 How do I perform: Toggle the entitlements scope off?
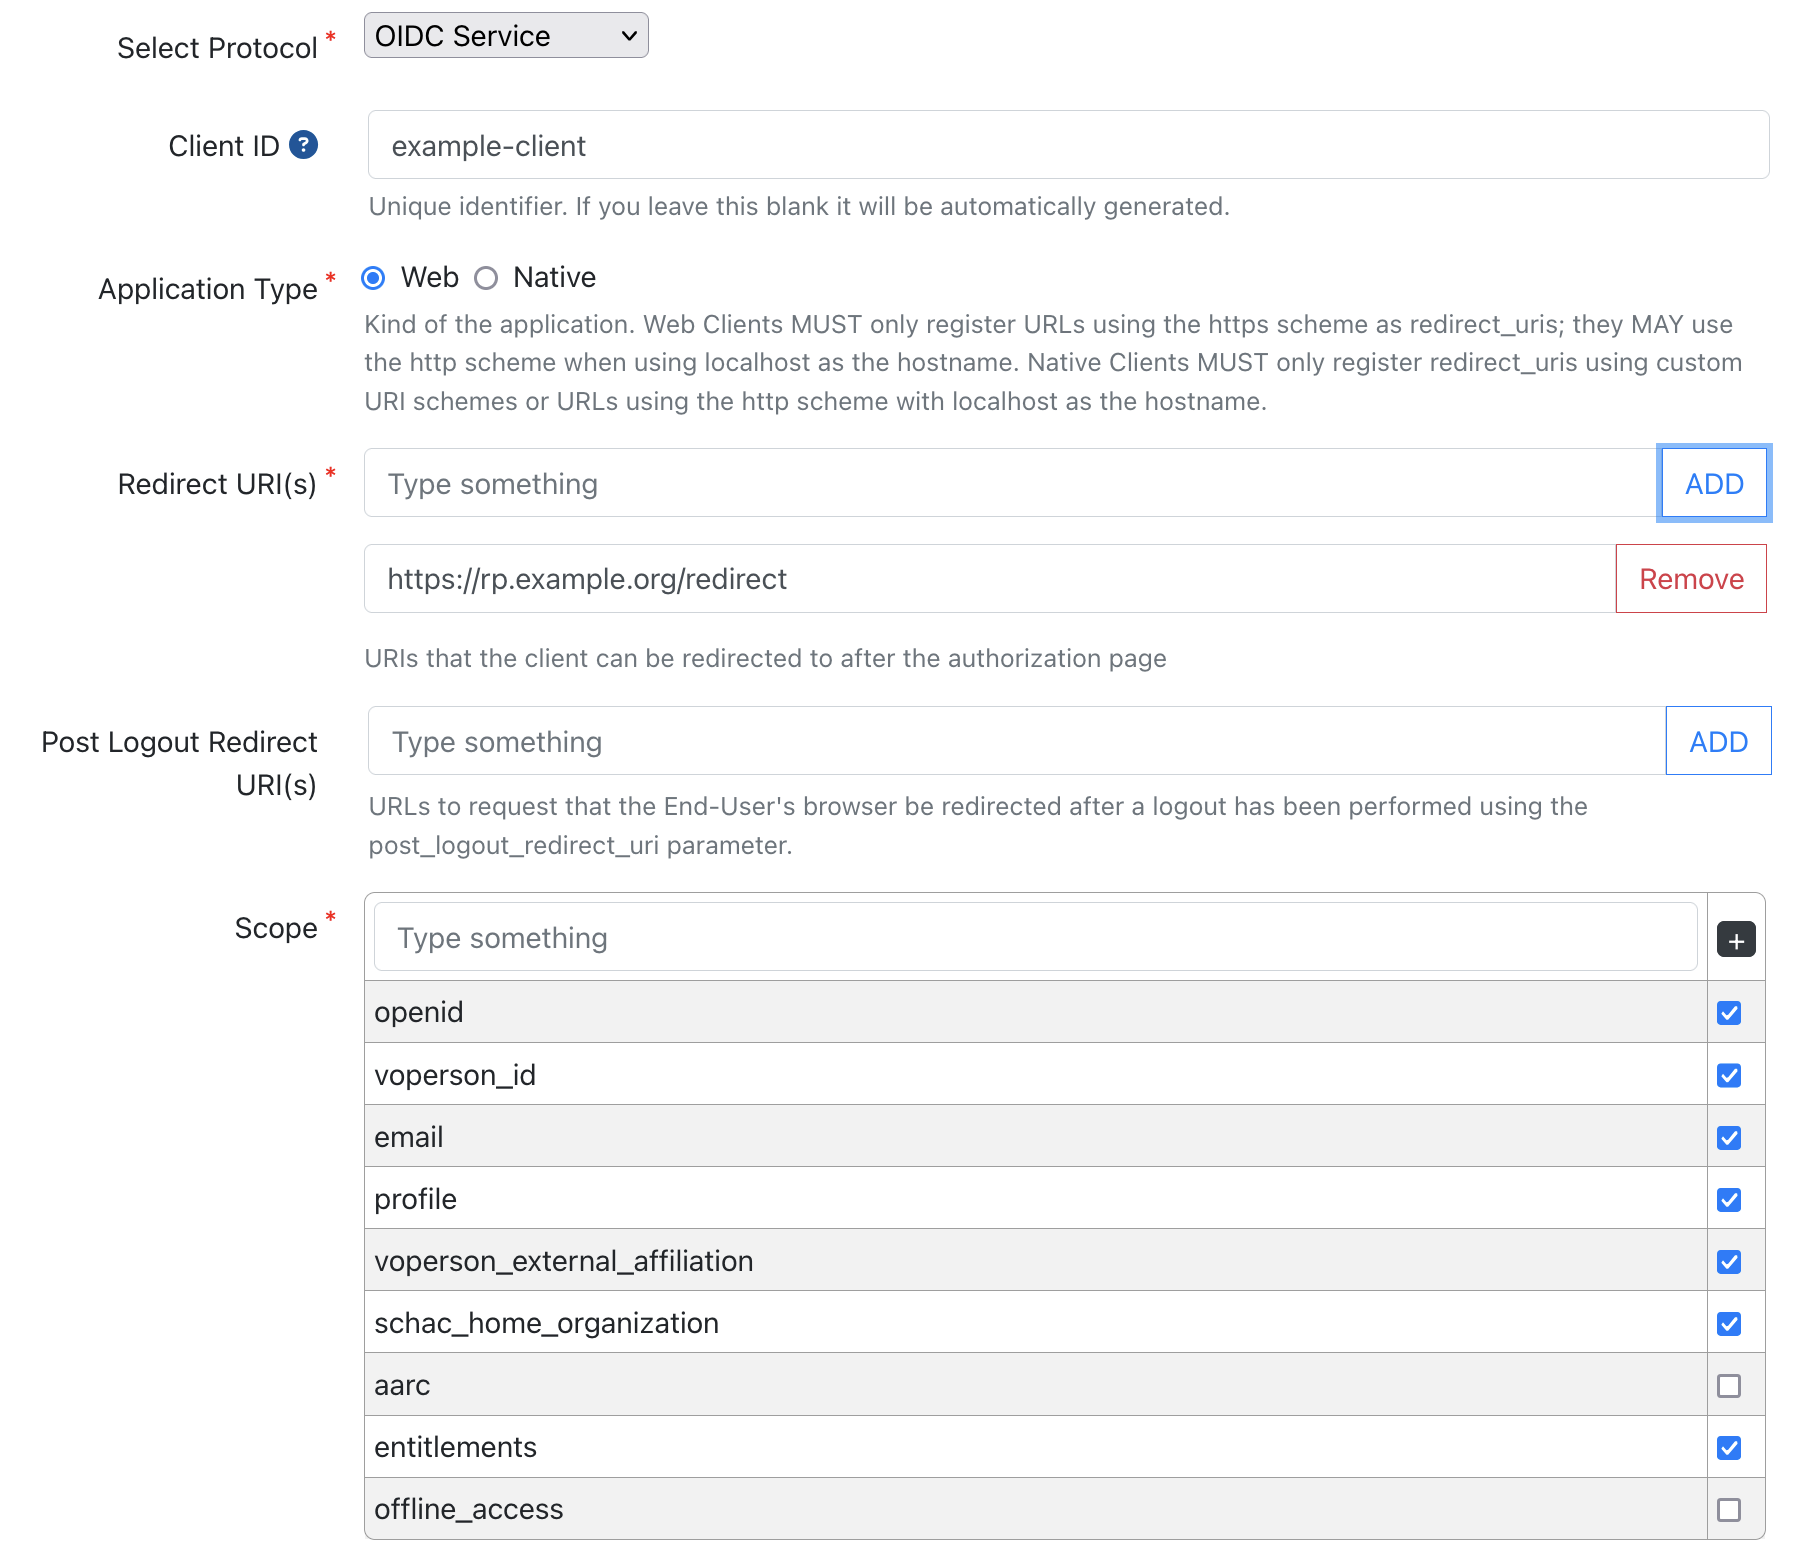pos(1729,1447)
